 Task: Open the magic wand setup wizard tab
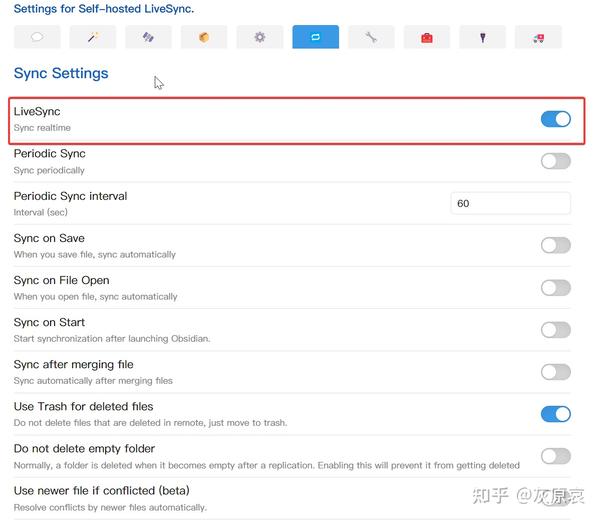93,37
